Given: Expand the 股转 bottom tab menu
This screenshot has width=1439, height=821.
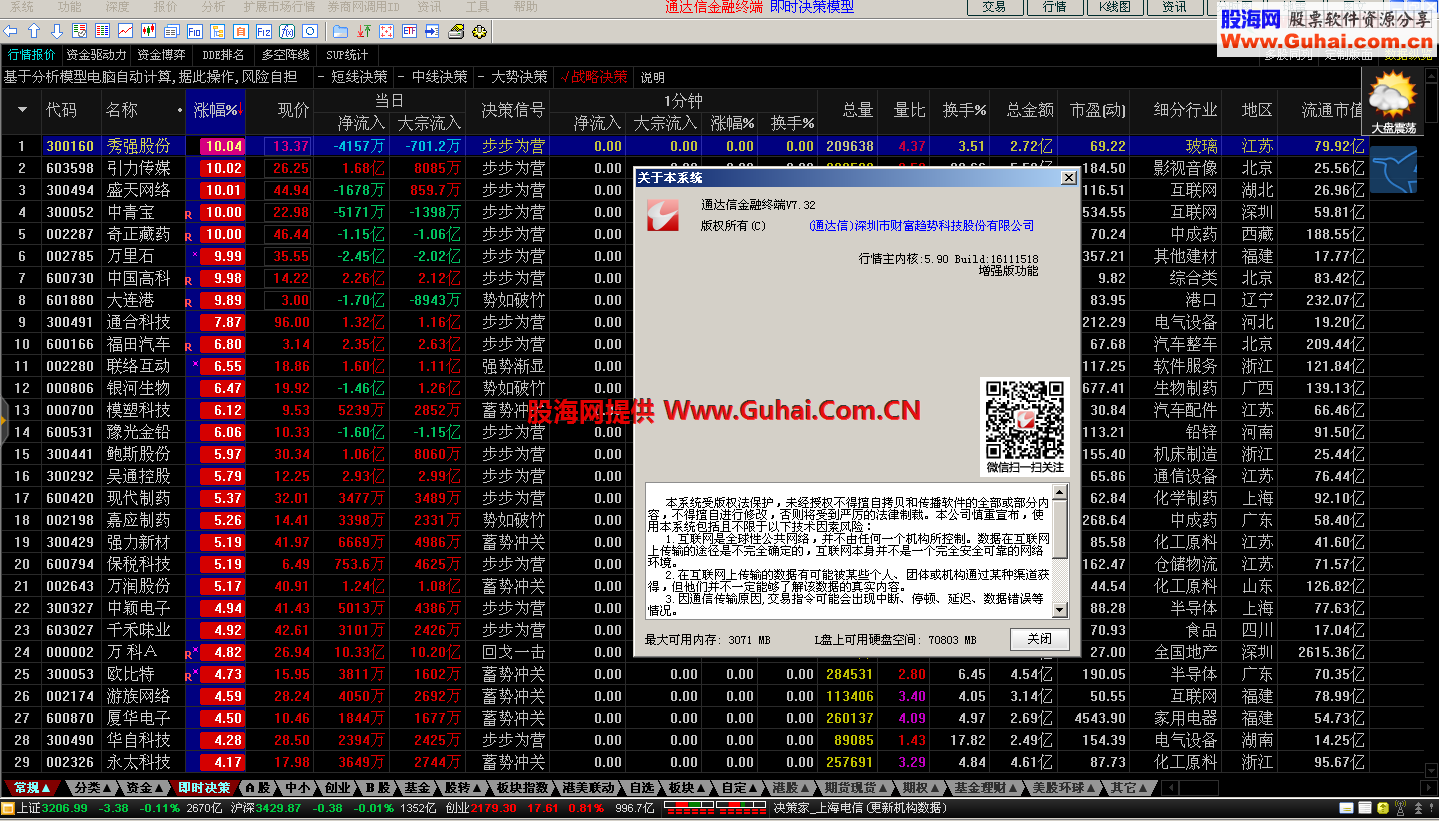Looking at the screenshot, I should click(x=464, y=788).
